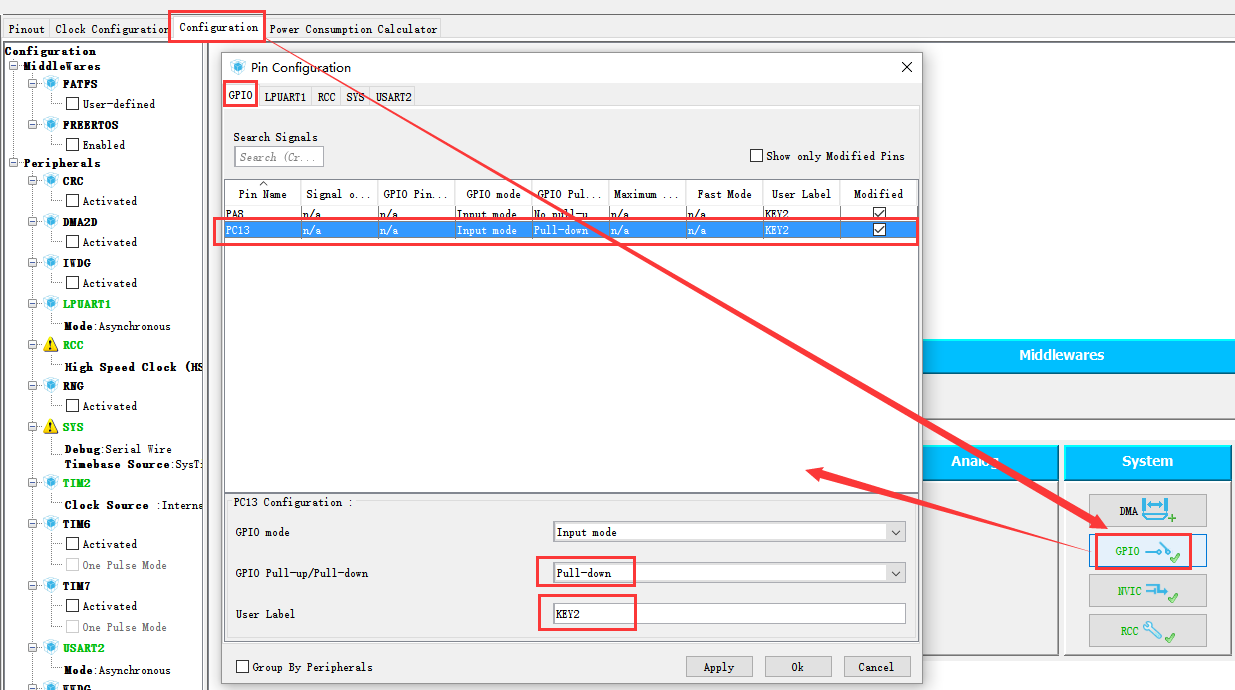
Task: Click the Search Signals input field
Action: (278, 156)
